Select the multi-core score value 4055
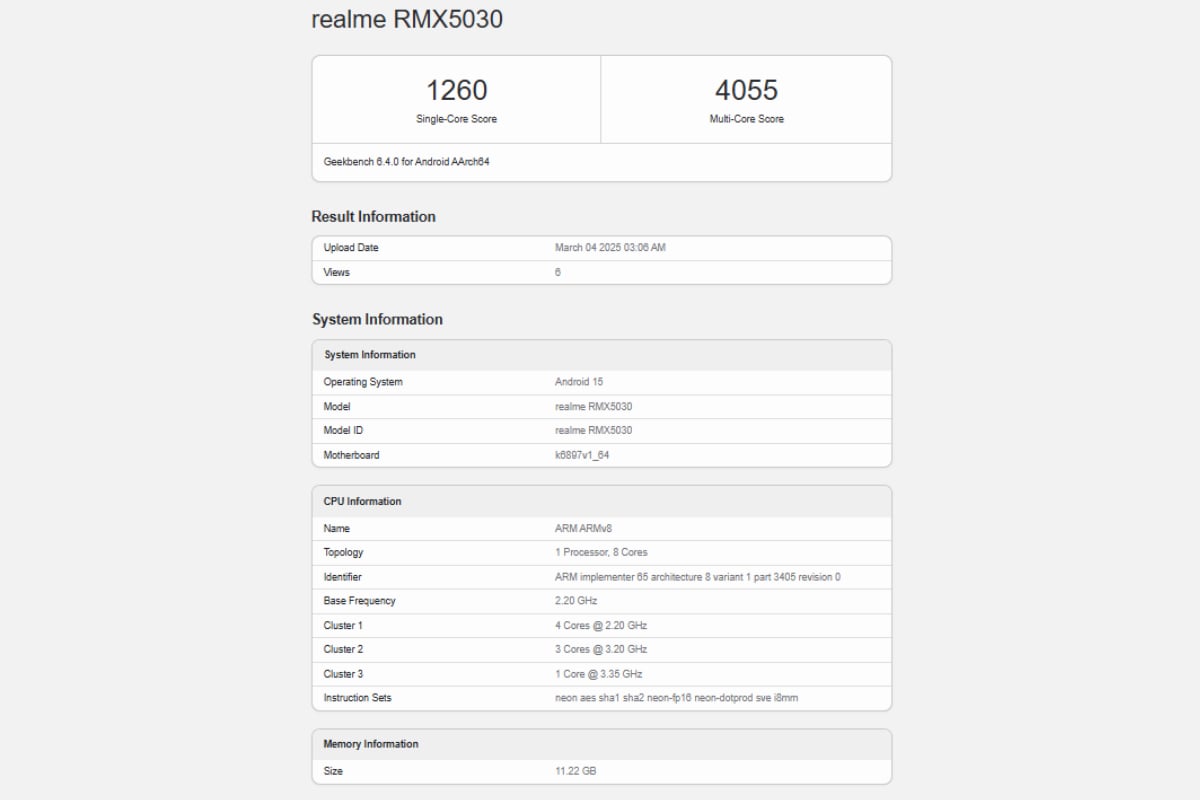1200x800 pixels. coord(746,90)
